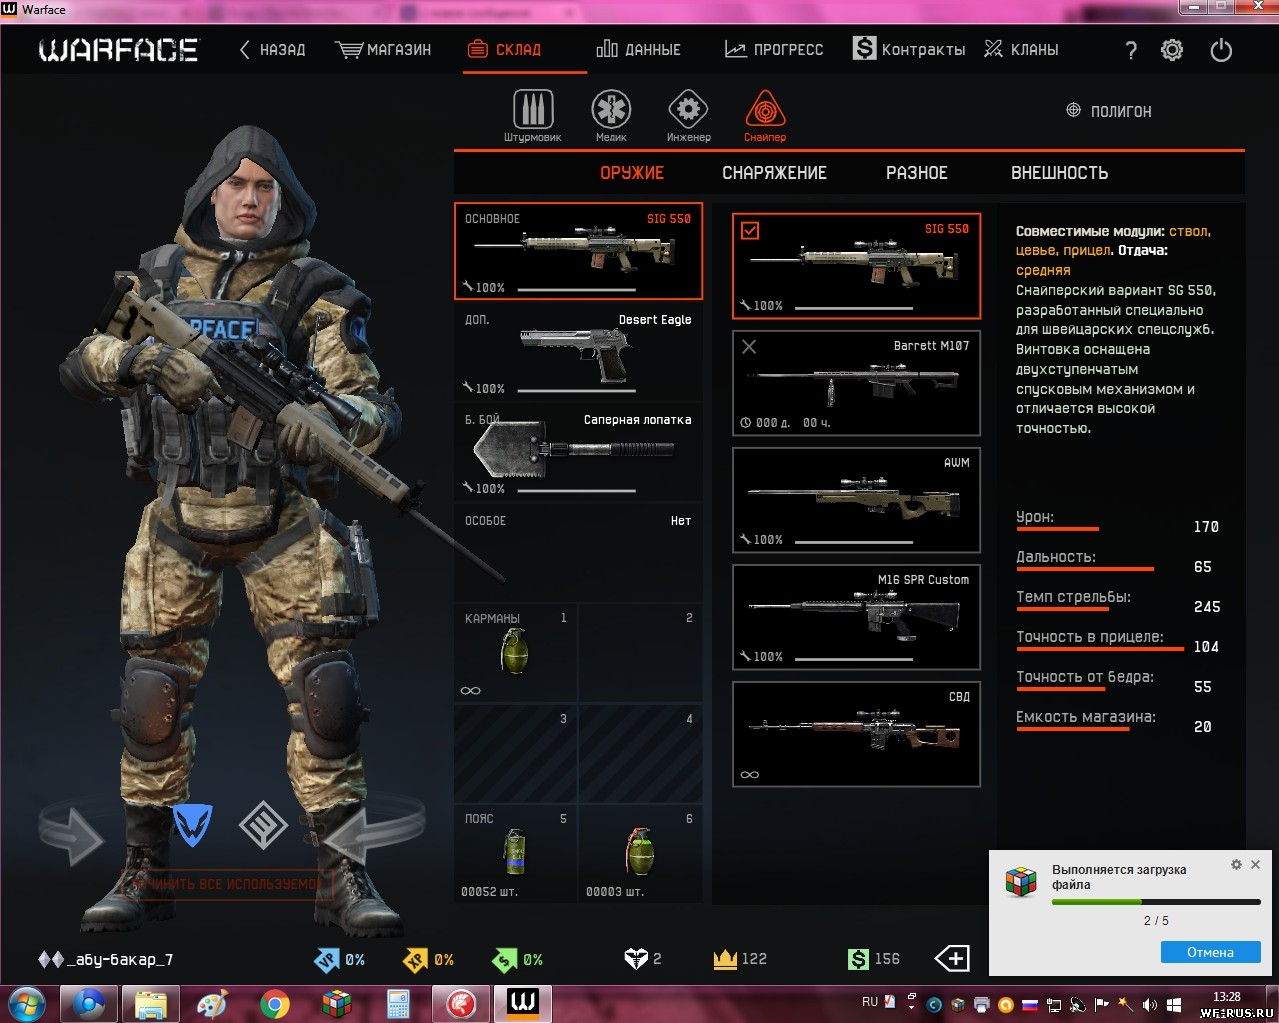Open settings gear in download popup
Viewport: 1279px width, 1023px height.
click(1236, 864)
